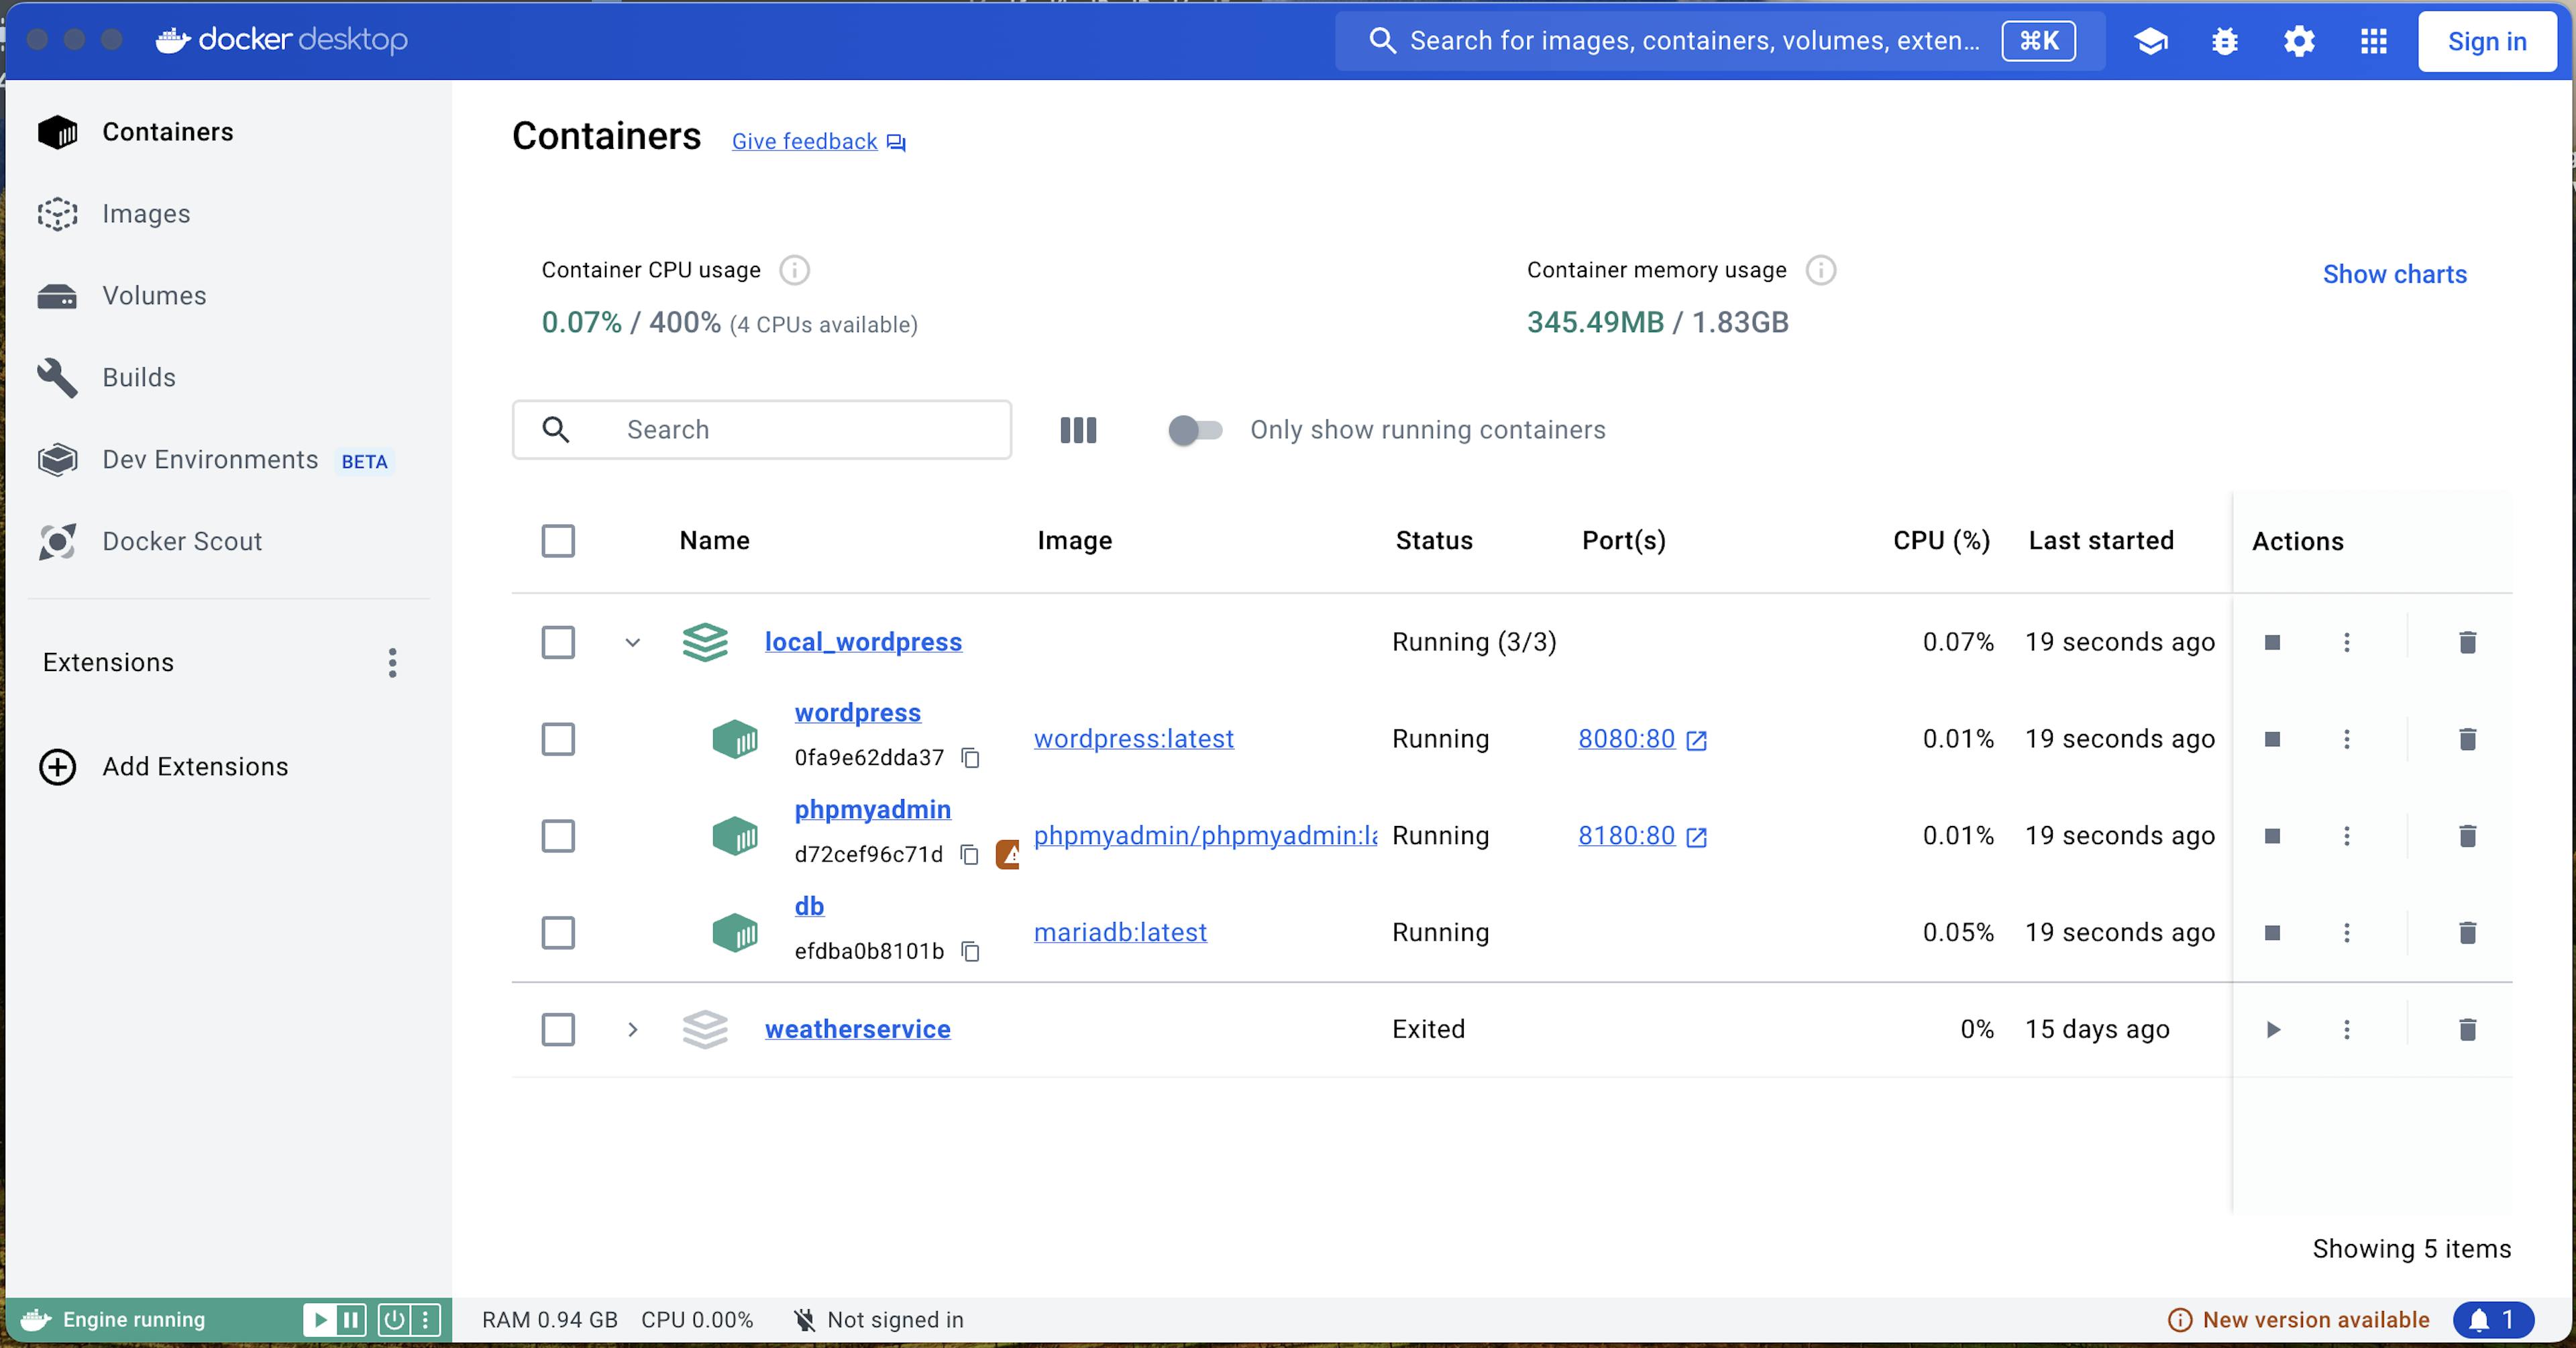Viewport: 2576px width, 1348px height.
Task: Click the engine power button in status bar
Action: (x=394, y=1320)
